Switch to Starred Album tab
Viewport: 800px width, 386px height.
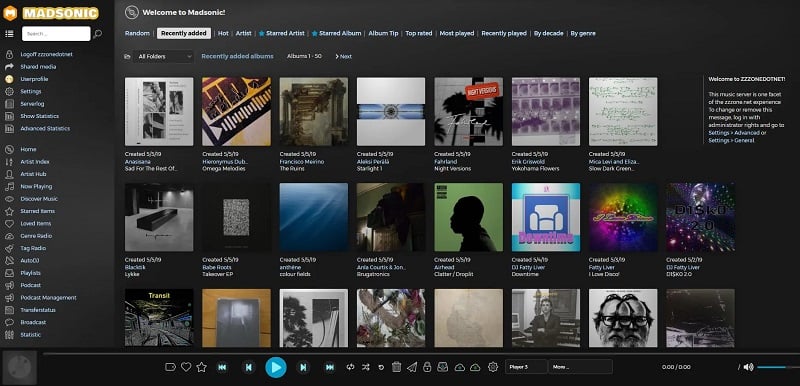tap(337, 33)
